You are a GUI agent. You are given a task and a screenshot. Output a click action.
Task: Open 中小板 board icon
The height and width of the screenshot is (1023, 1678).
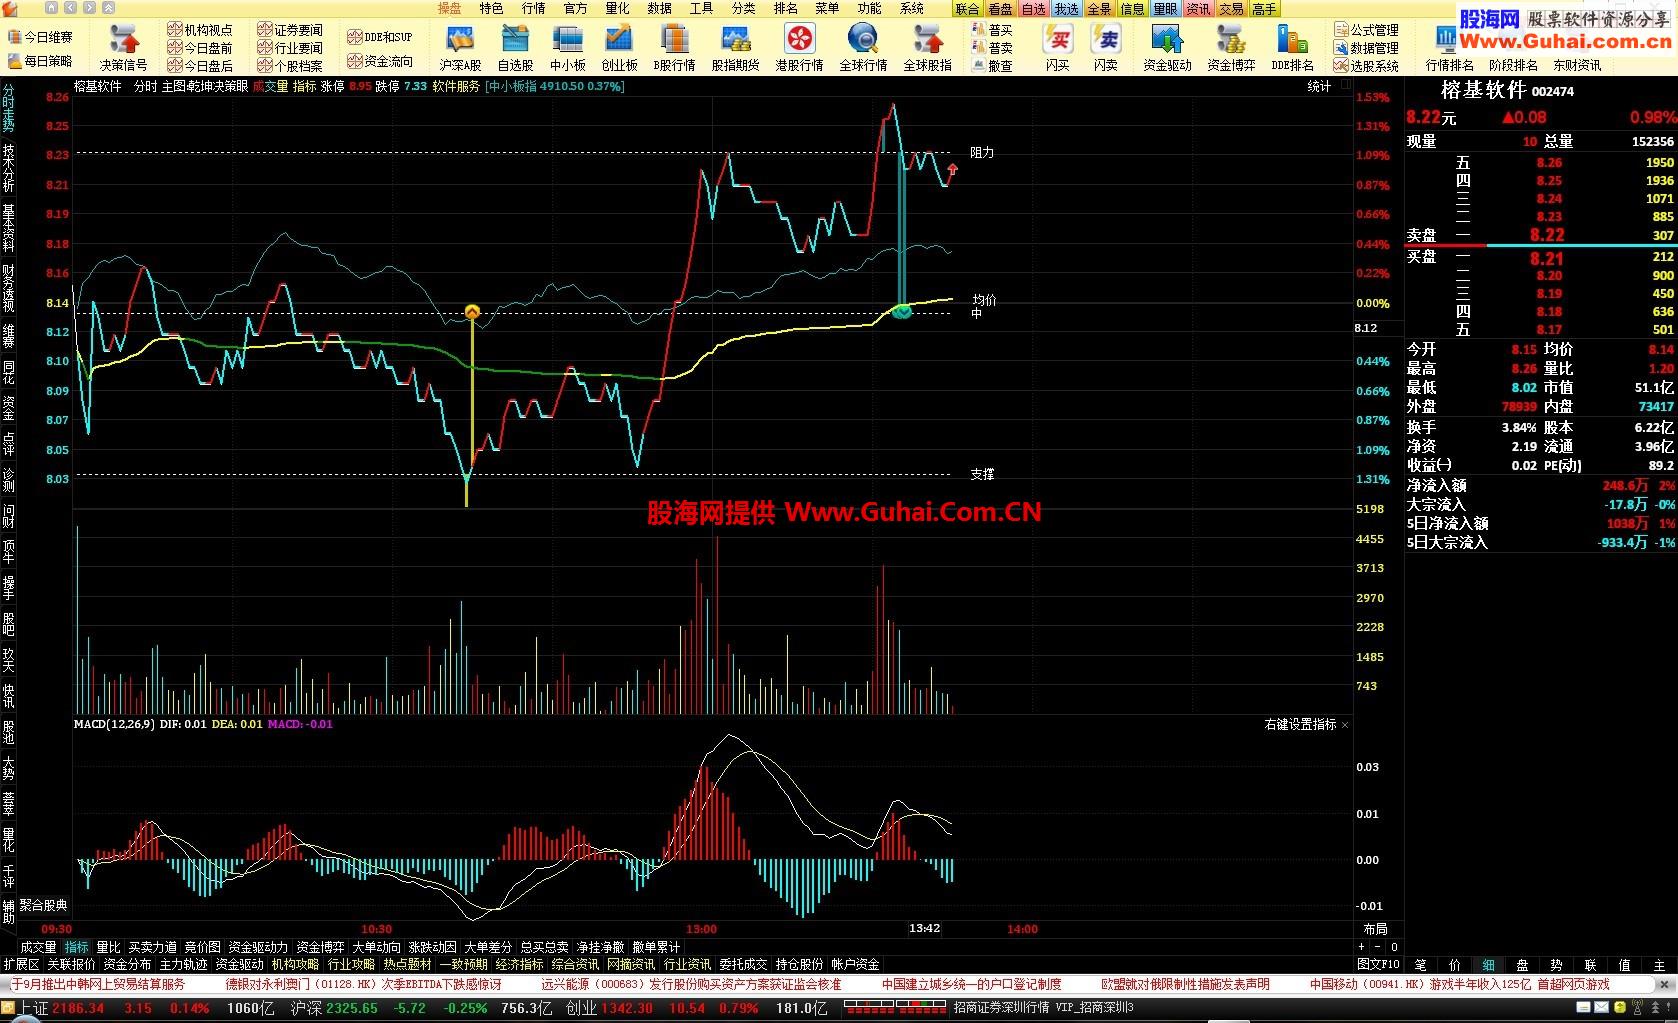point(567,46)
